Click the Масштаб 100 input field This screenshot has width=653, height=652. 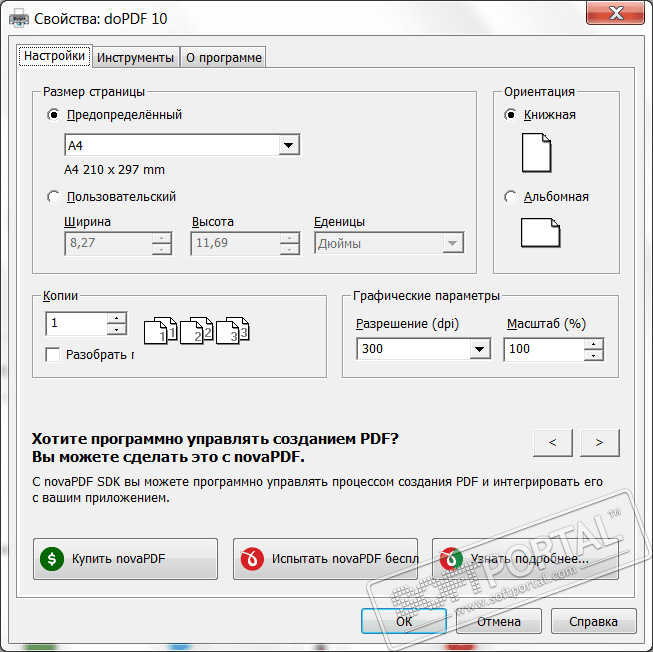(x=544, y=349)
